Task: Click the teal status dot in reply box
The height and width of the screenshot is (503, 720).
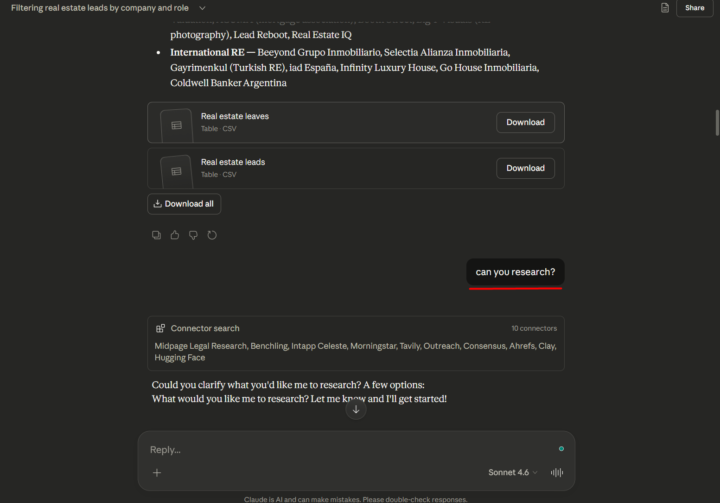Action: (561, 449)
